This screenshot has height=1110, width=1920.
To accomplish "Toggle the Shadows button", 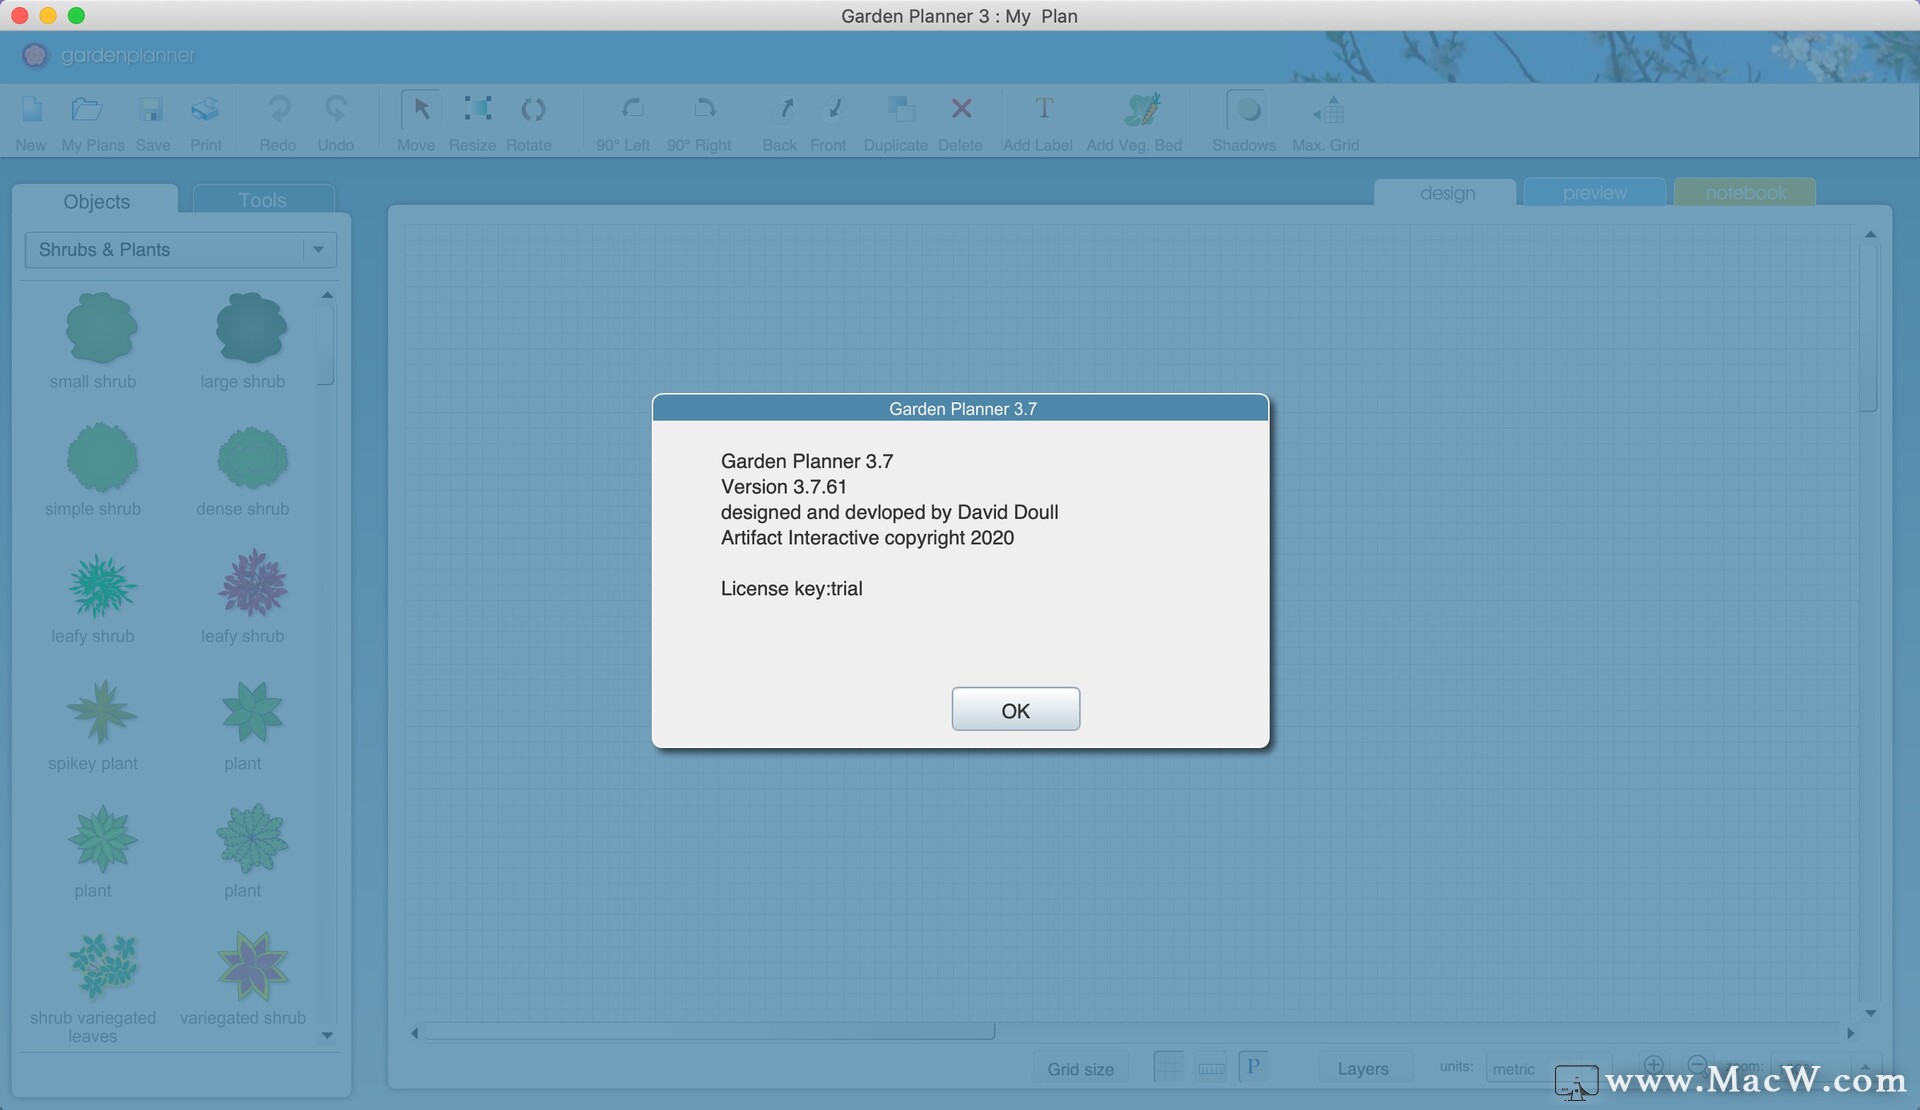I will (1247, 110).
